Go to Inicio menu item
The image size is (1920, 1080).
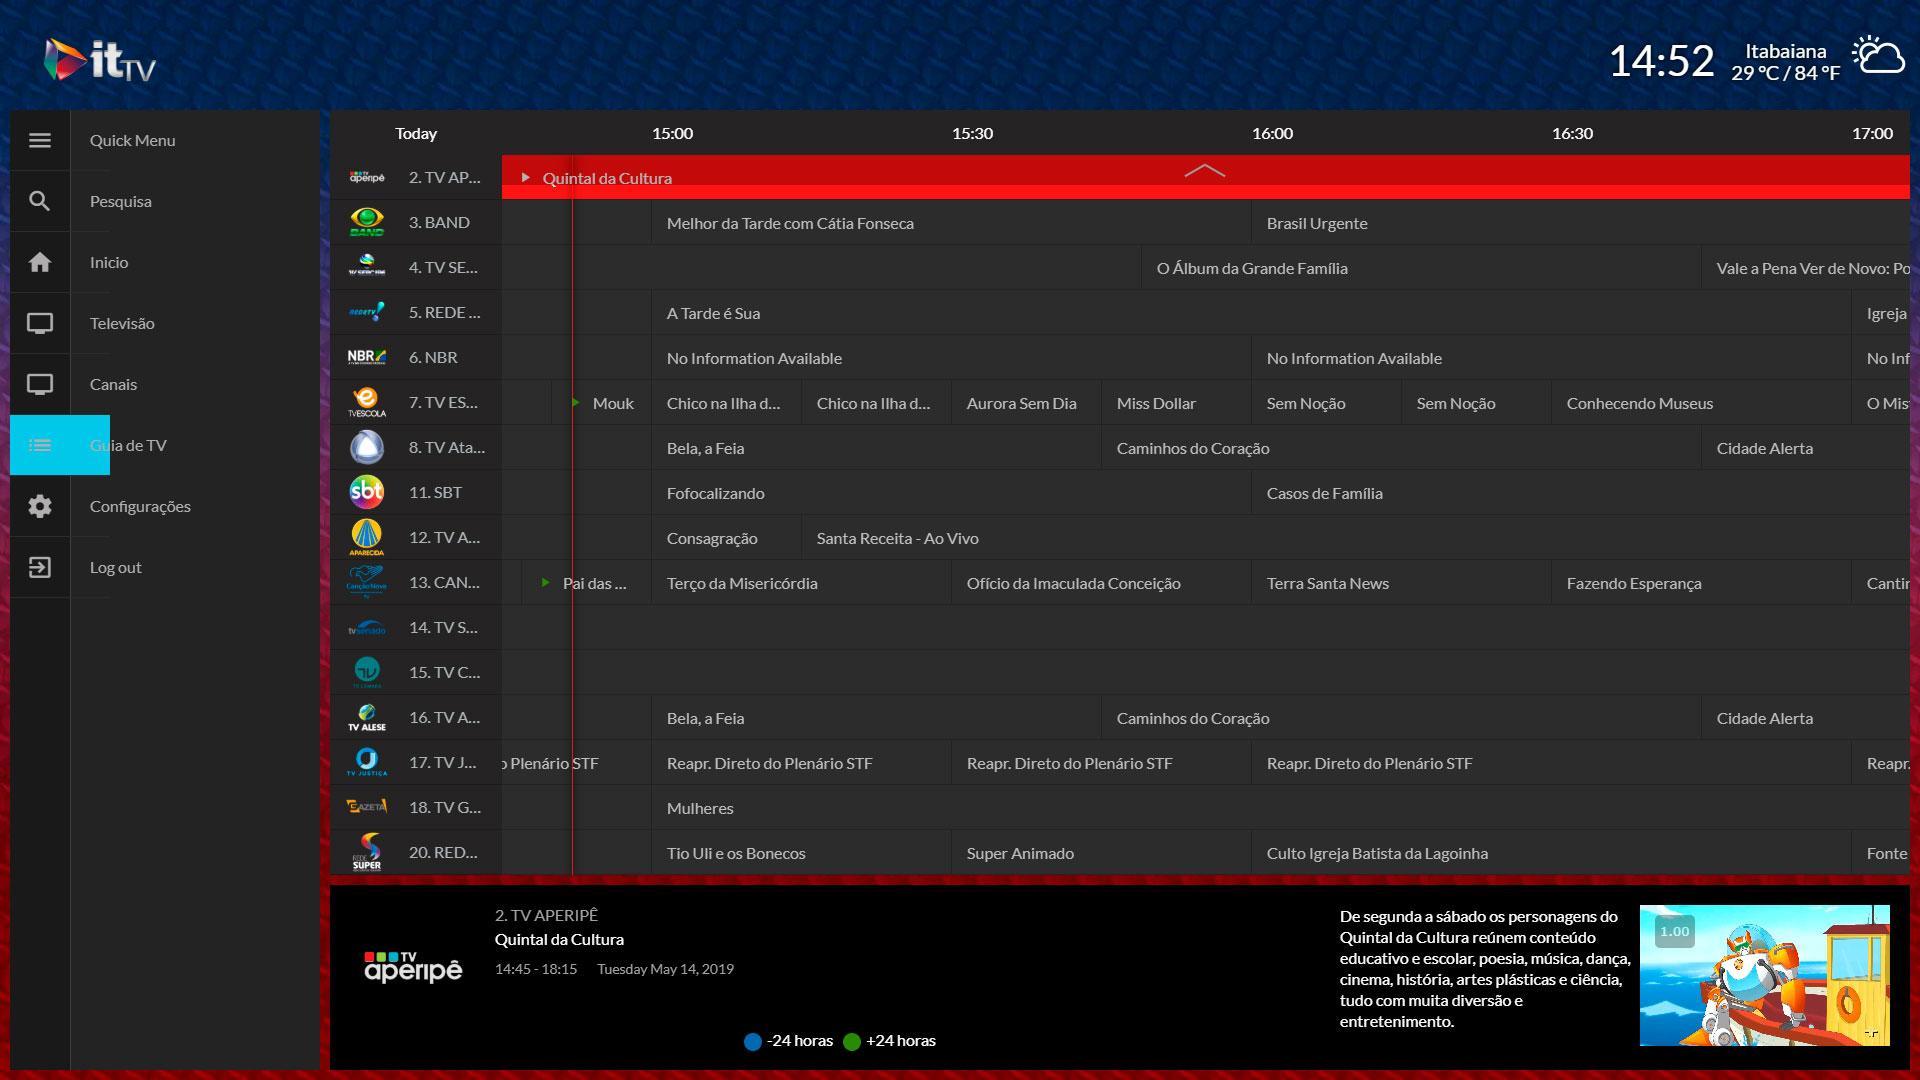coord(109,262)
